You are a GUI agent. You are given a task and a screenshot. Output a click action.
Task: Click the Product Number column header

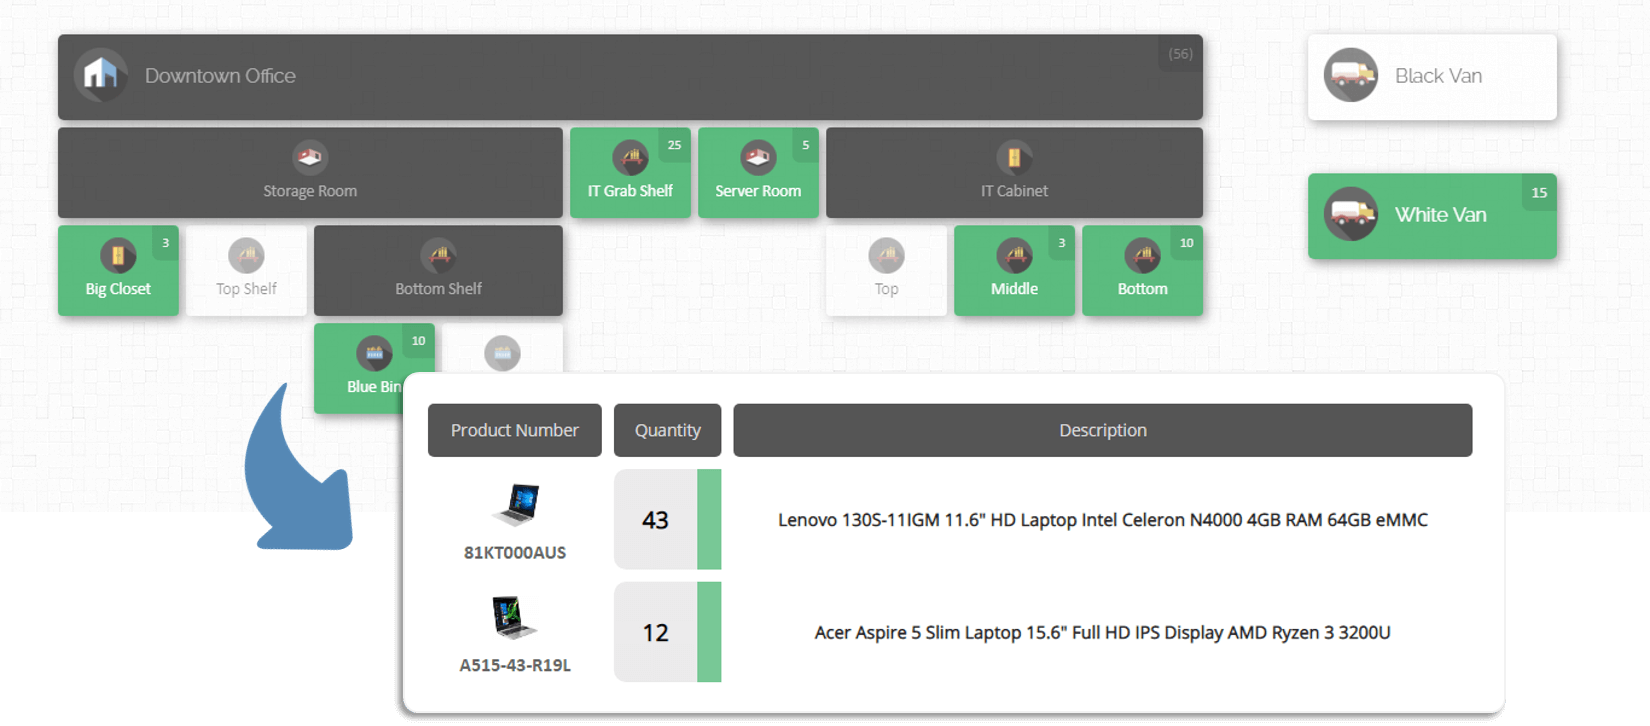(x=515, y=430)
